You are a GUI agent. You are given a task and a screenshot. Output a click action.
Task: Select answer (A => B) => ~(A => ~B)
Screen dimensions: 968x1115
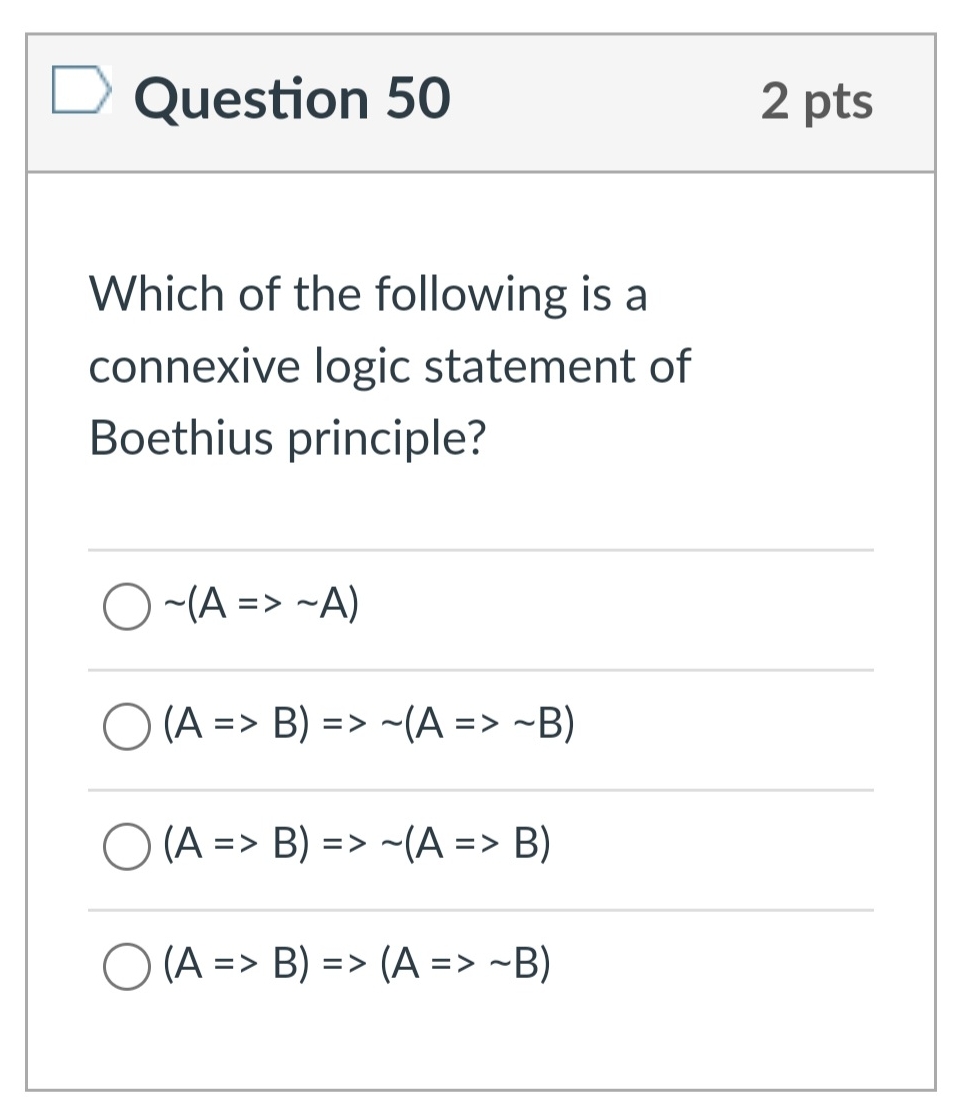tap(126, 726)
